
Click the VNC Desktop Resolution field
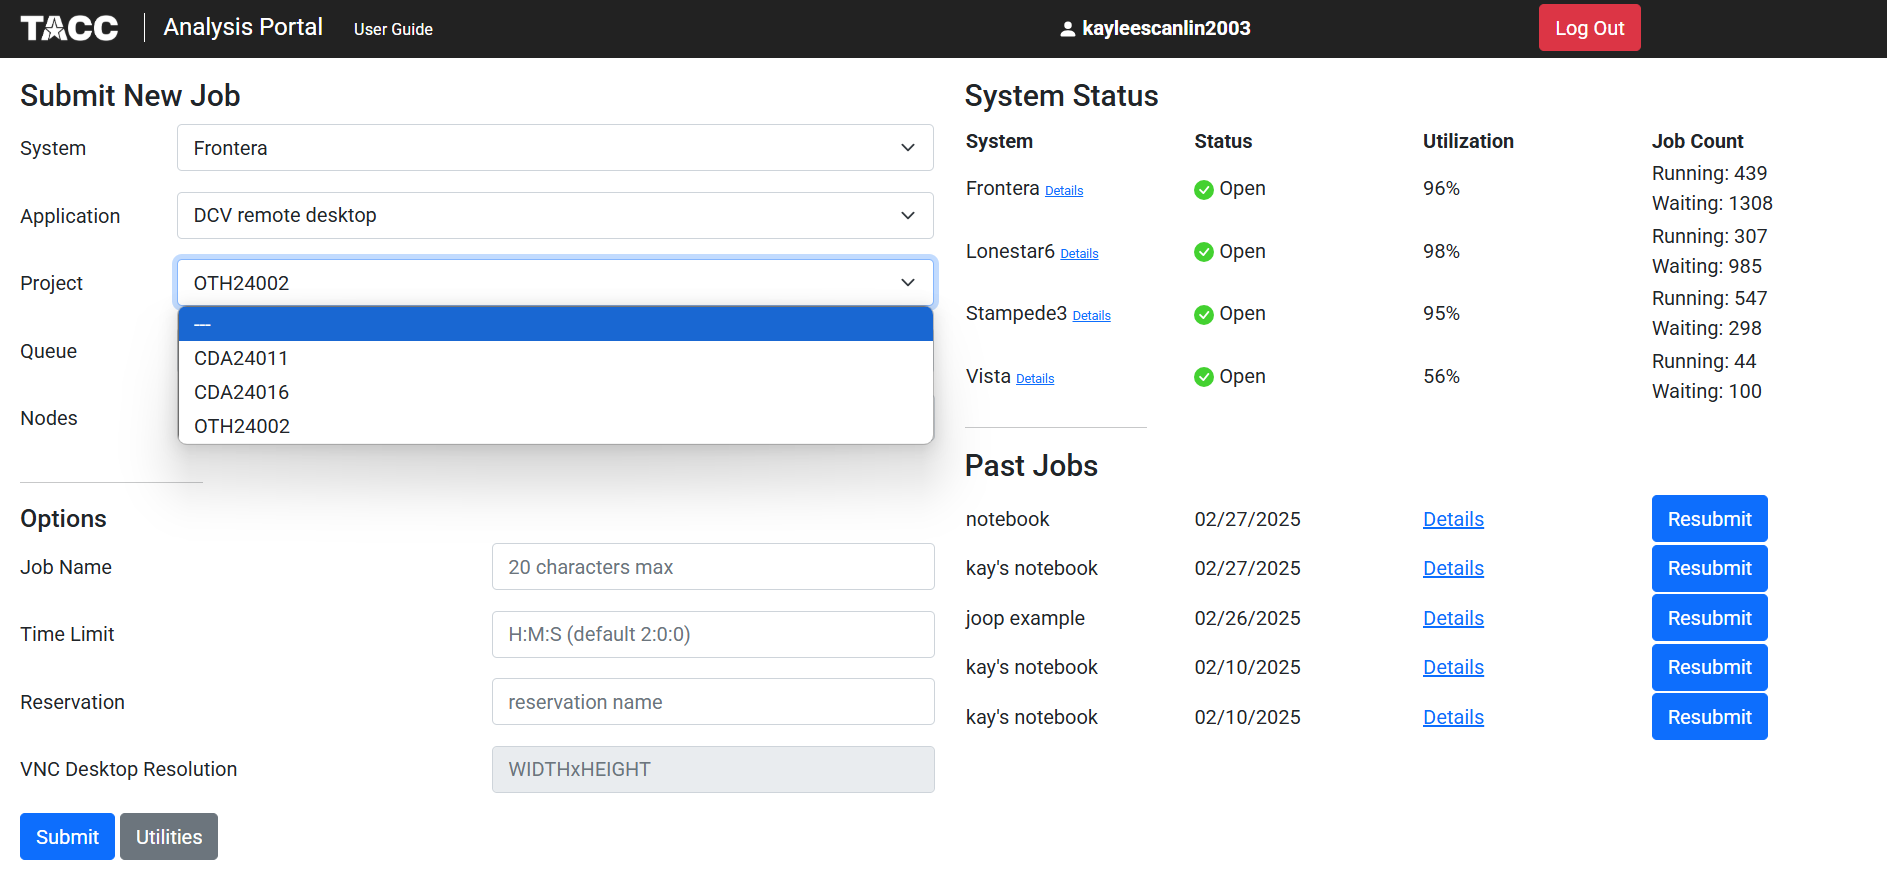click(x=713, y=769)
